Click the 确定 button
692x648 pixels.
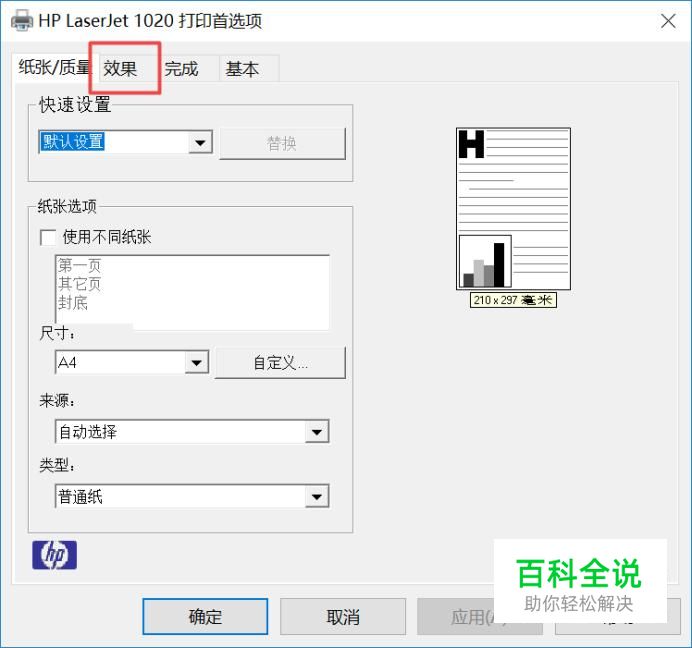tap(205, 617)
